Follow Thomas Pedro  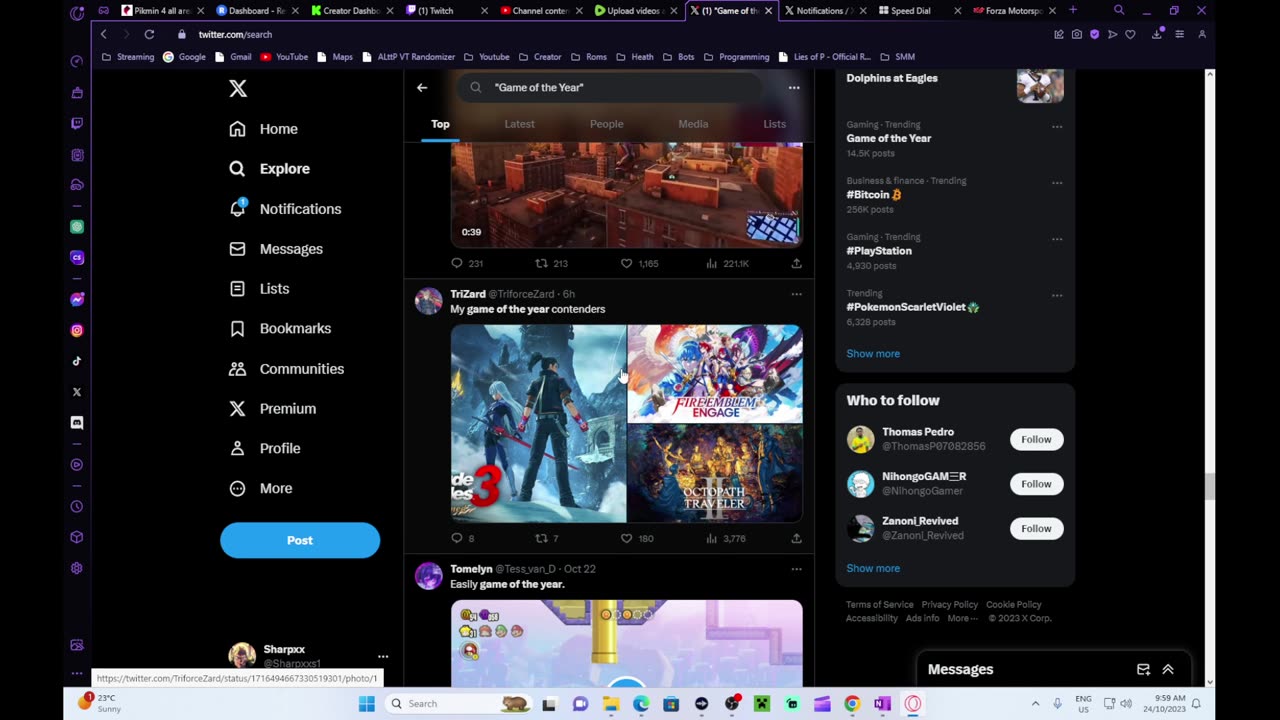[x=1036, y=439]
